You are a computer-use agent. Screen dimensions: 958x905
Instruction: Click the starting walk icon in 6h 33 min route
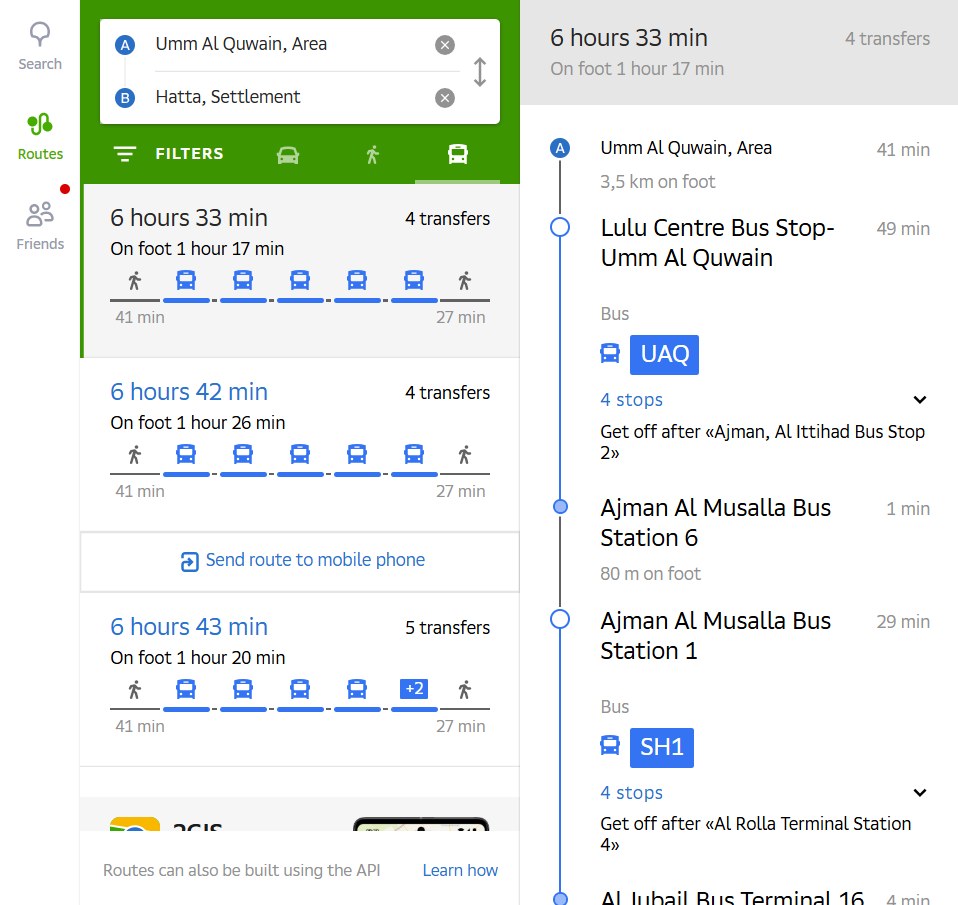(134, 281)
